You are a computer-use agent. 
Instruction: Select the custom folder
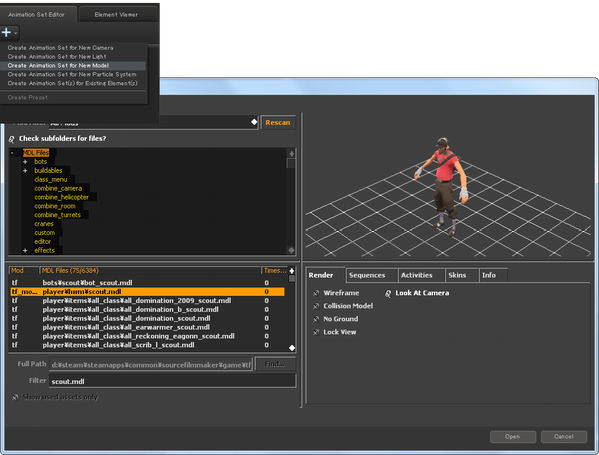[45, 233]
